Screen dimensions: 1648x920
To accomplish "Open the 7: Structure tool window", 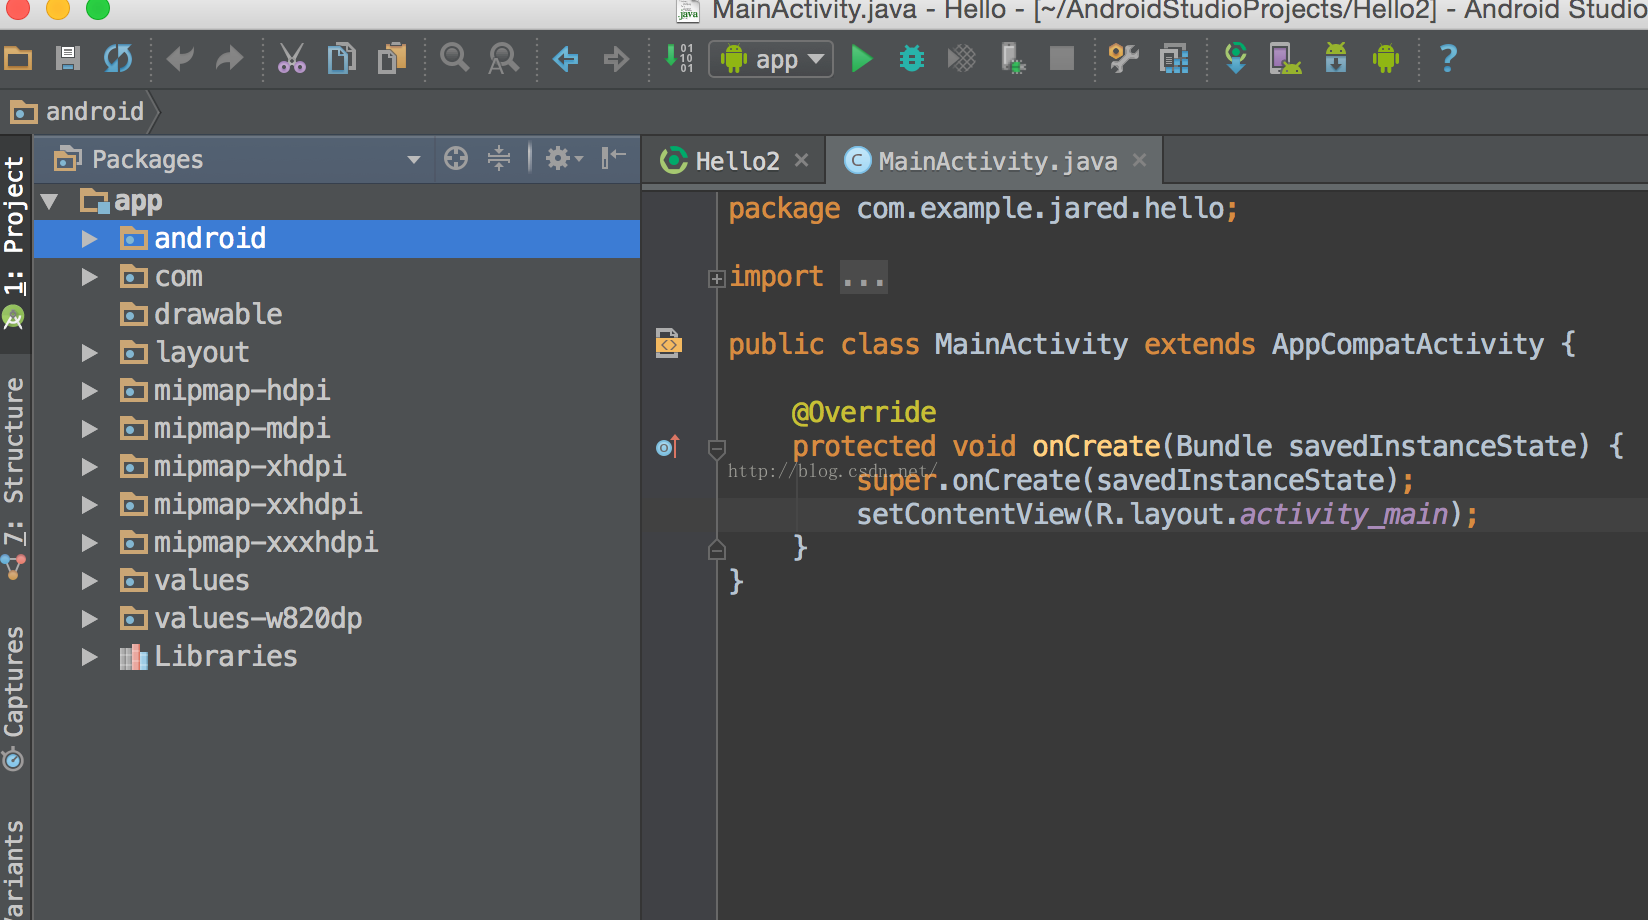I will 14,478.
